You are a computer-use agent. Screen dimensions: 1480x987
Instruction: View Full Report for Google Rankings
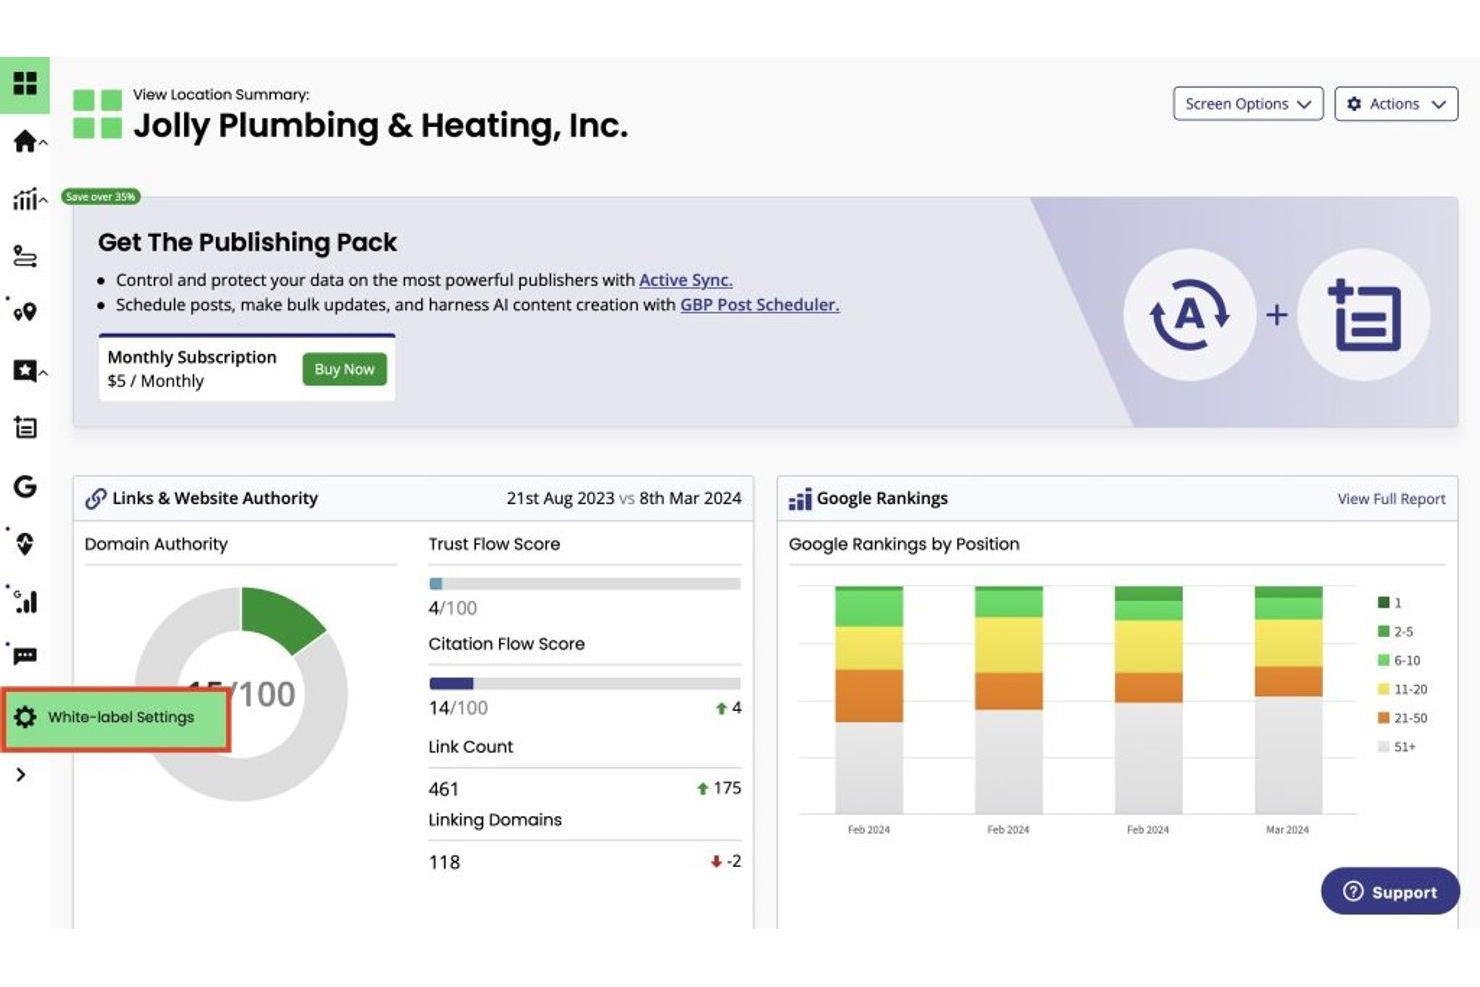click(x=1390, y=498)
